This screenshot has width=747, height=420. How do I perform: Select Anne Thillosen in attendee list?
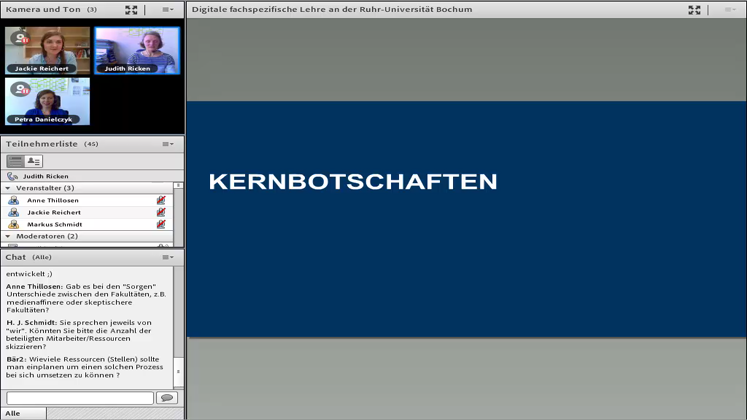tap(53, 200)
